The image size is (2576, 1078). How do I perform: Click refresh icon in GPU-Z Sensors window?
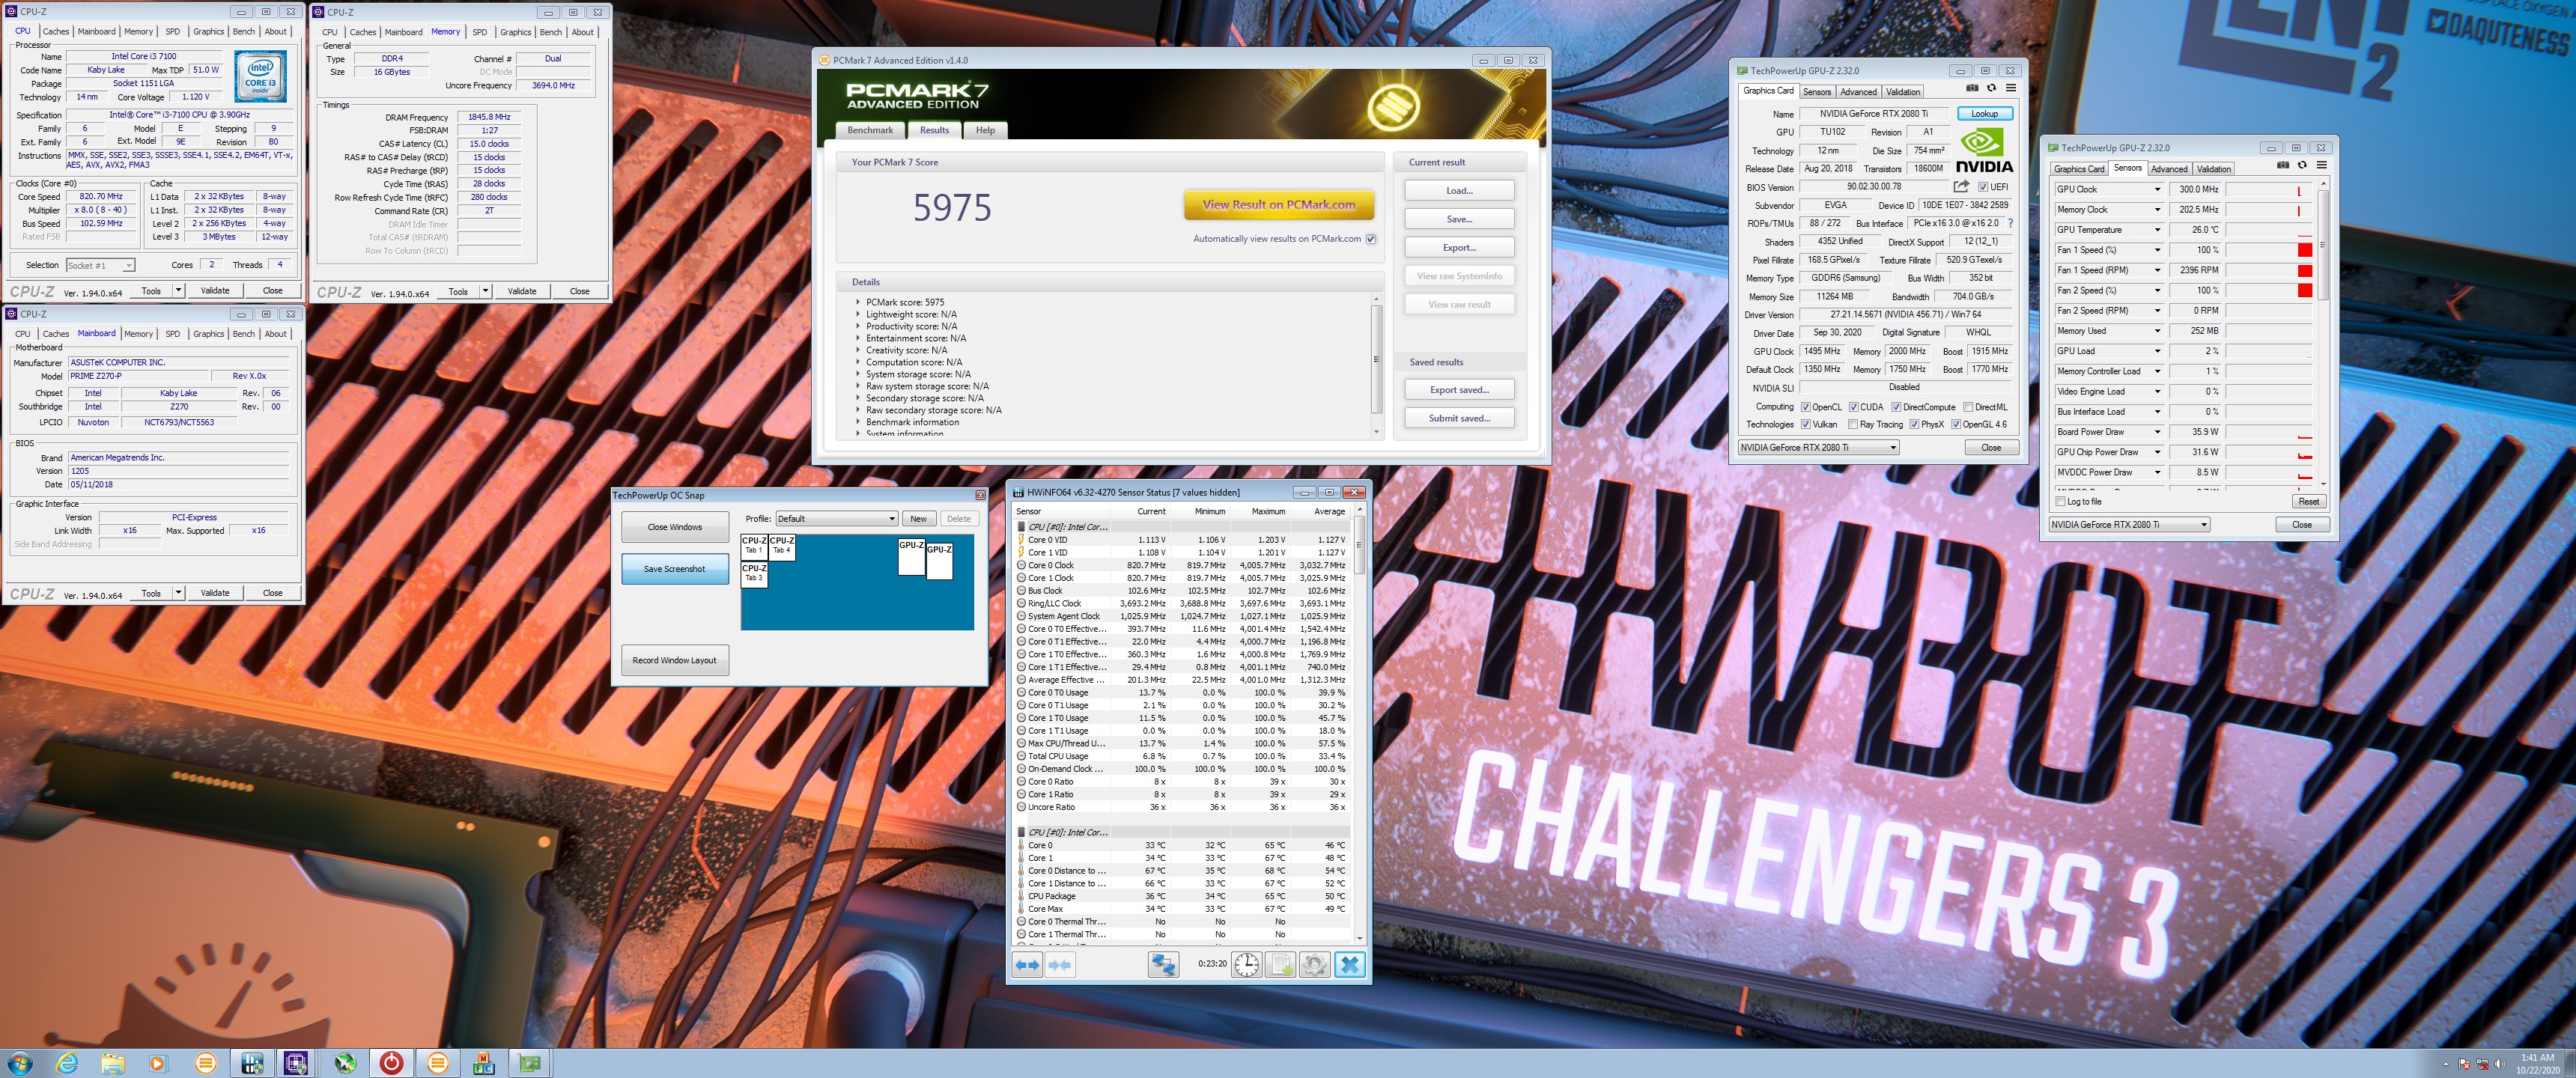[2302, 165]
